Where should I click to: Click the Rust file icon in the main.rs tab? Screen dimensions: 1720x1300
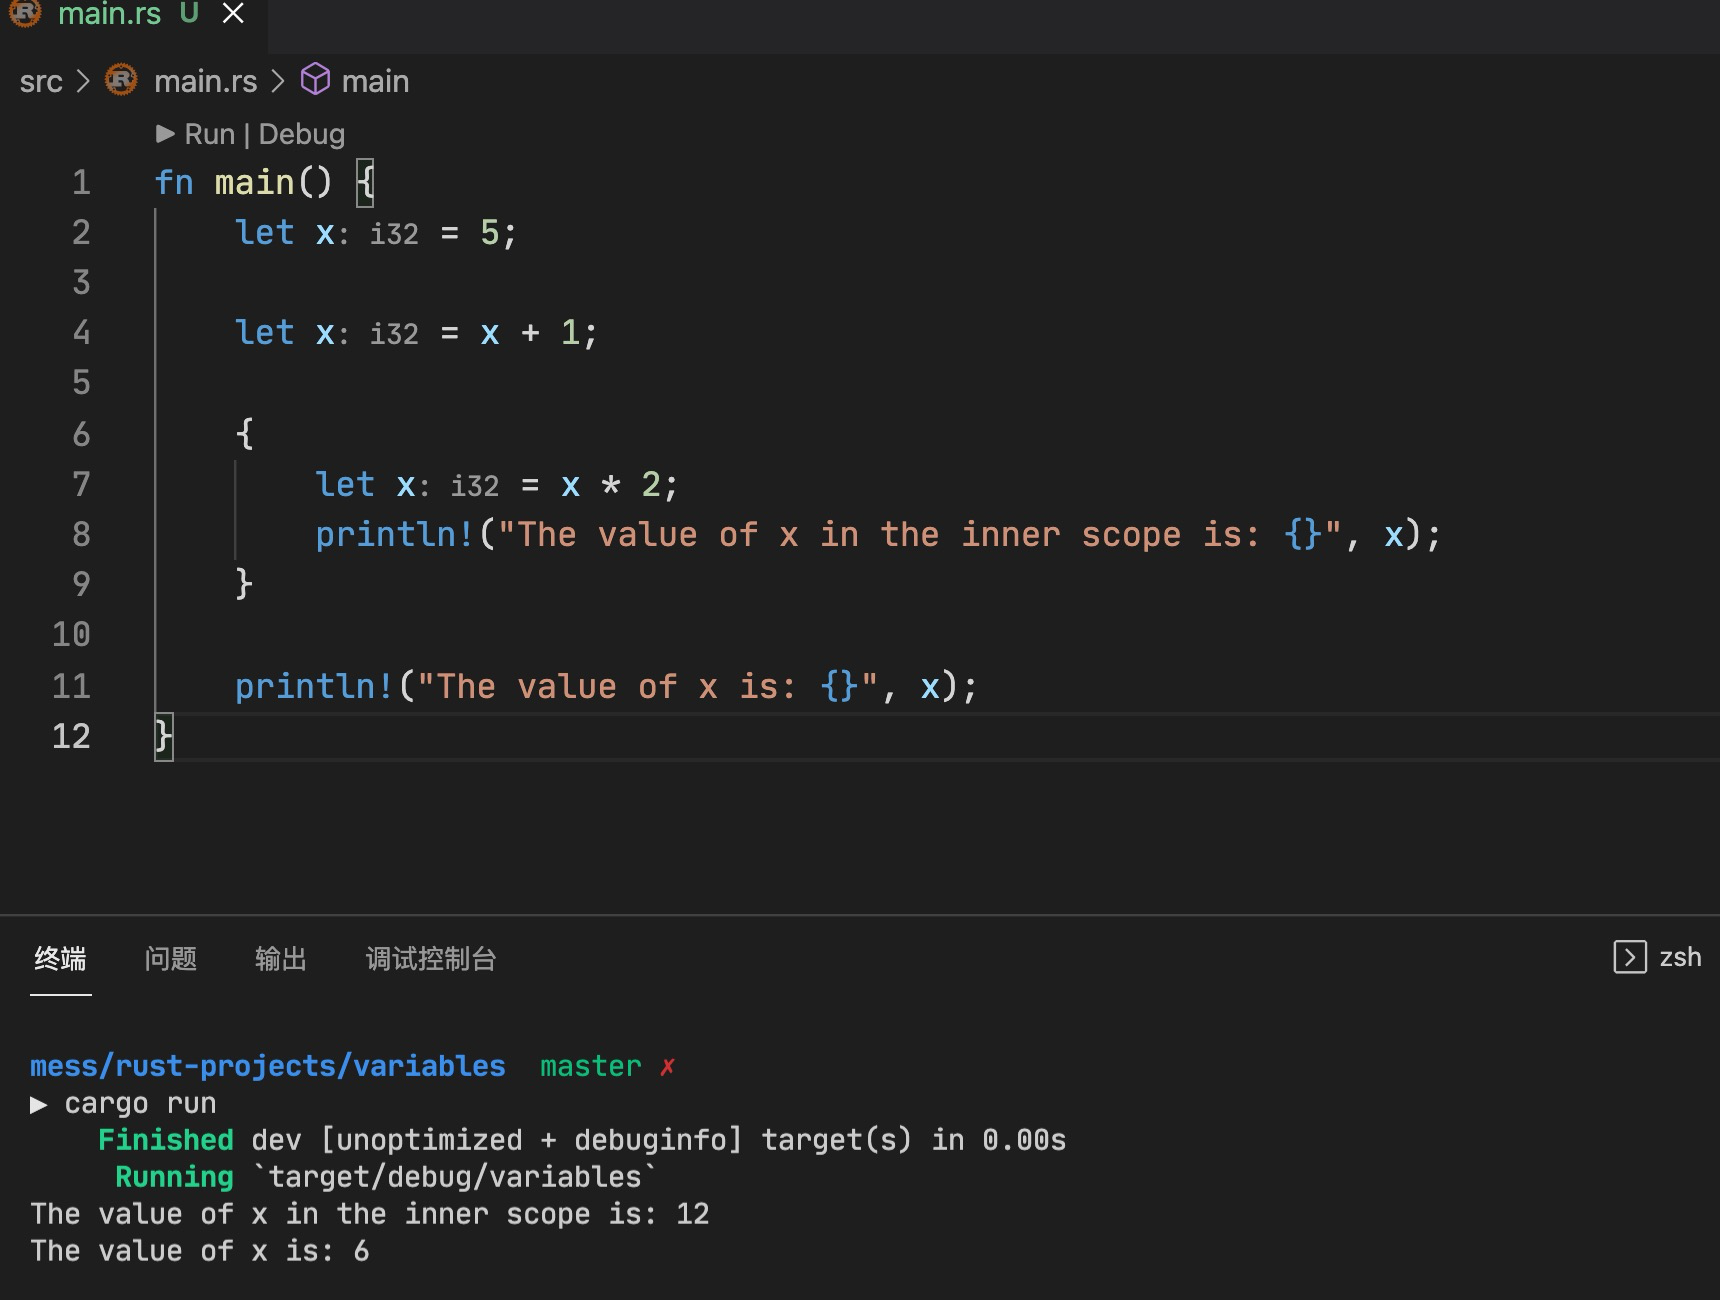(25, 13)
